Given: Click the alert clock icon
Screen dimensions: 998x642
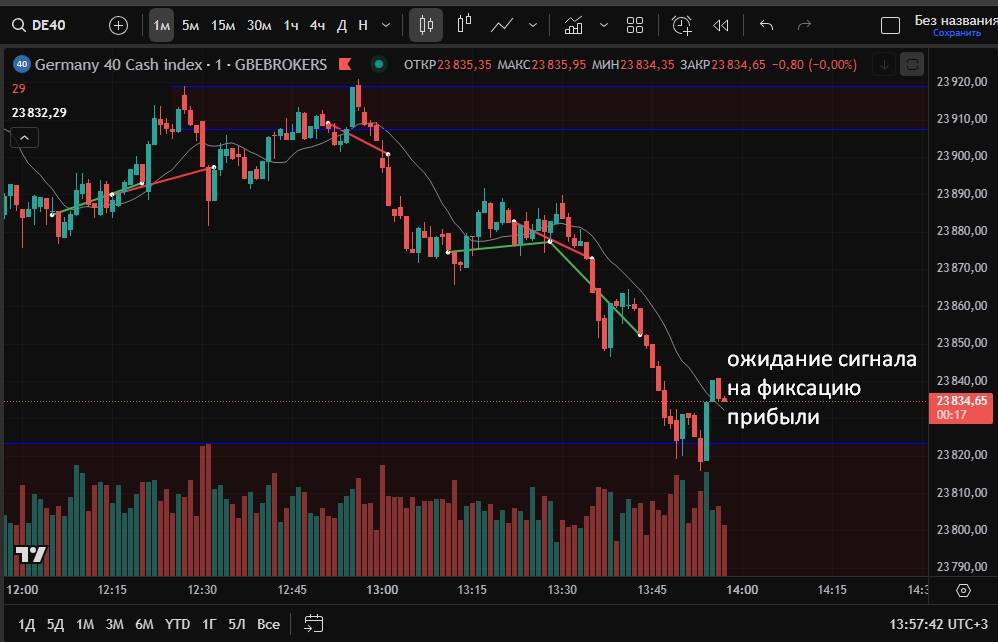Looking at the screenshot, I should (682, 25).
